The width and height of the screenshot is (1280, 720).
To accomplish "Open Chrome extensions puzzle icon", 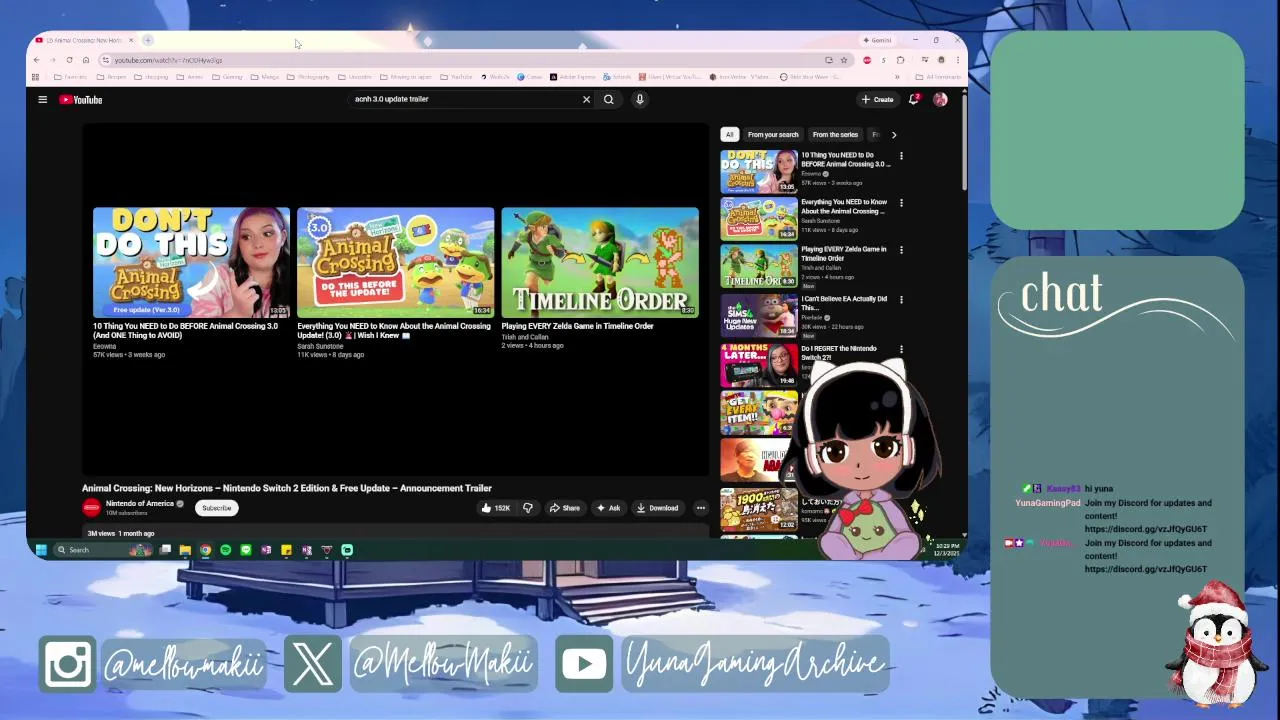I will pyautogui.click(x=900, y=60).
